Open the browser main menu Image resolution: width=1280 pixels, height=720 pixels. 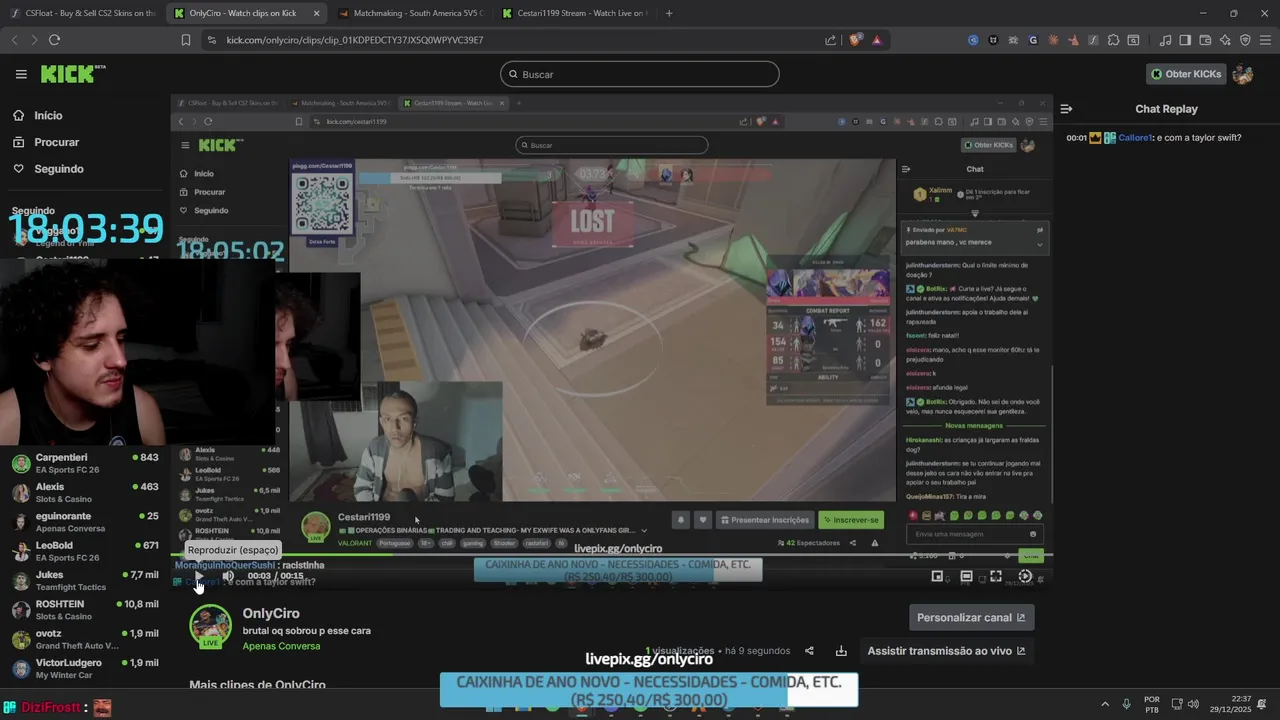1265,40
